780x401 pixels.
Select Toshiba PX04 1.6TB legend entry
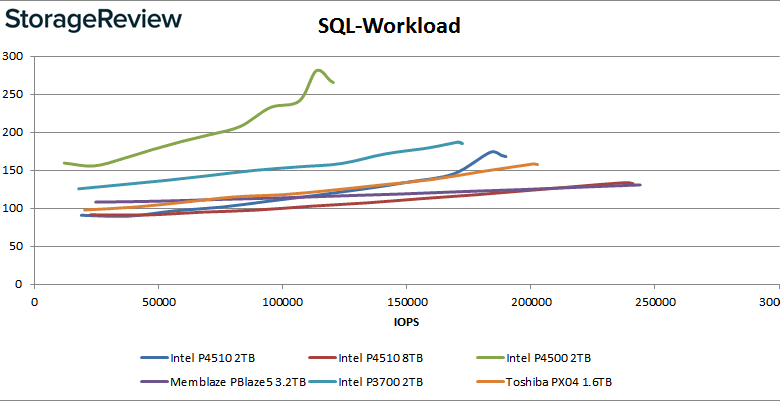[x=544, y=382]
